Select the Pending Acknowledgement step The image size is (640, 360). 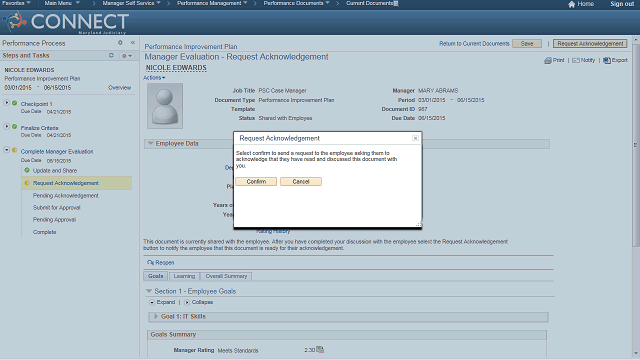pyautogui.click(x=66, y=196)
